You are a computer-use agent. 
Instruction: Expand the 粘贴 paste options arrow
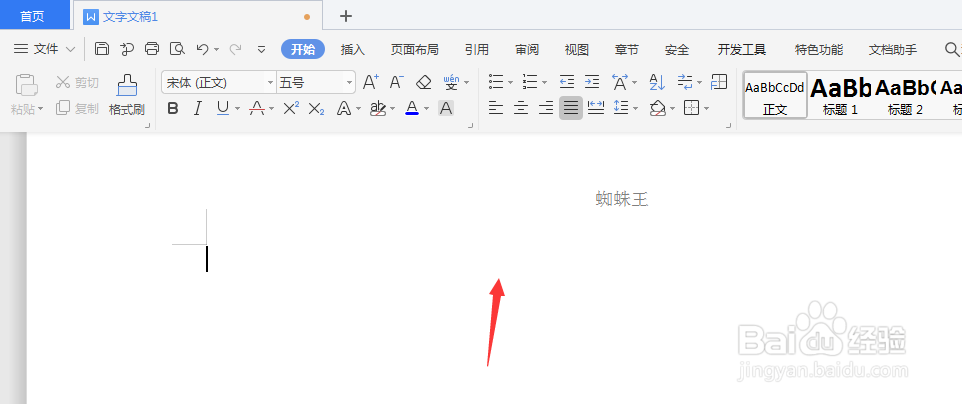pyautogui.click(x=40, y=109)
